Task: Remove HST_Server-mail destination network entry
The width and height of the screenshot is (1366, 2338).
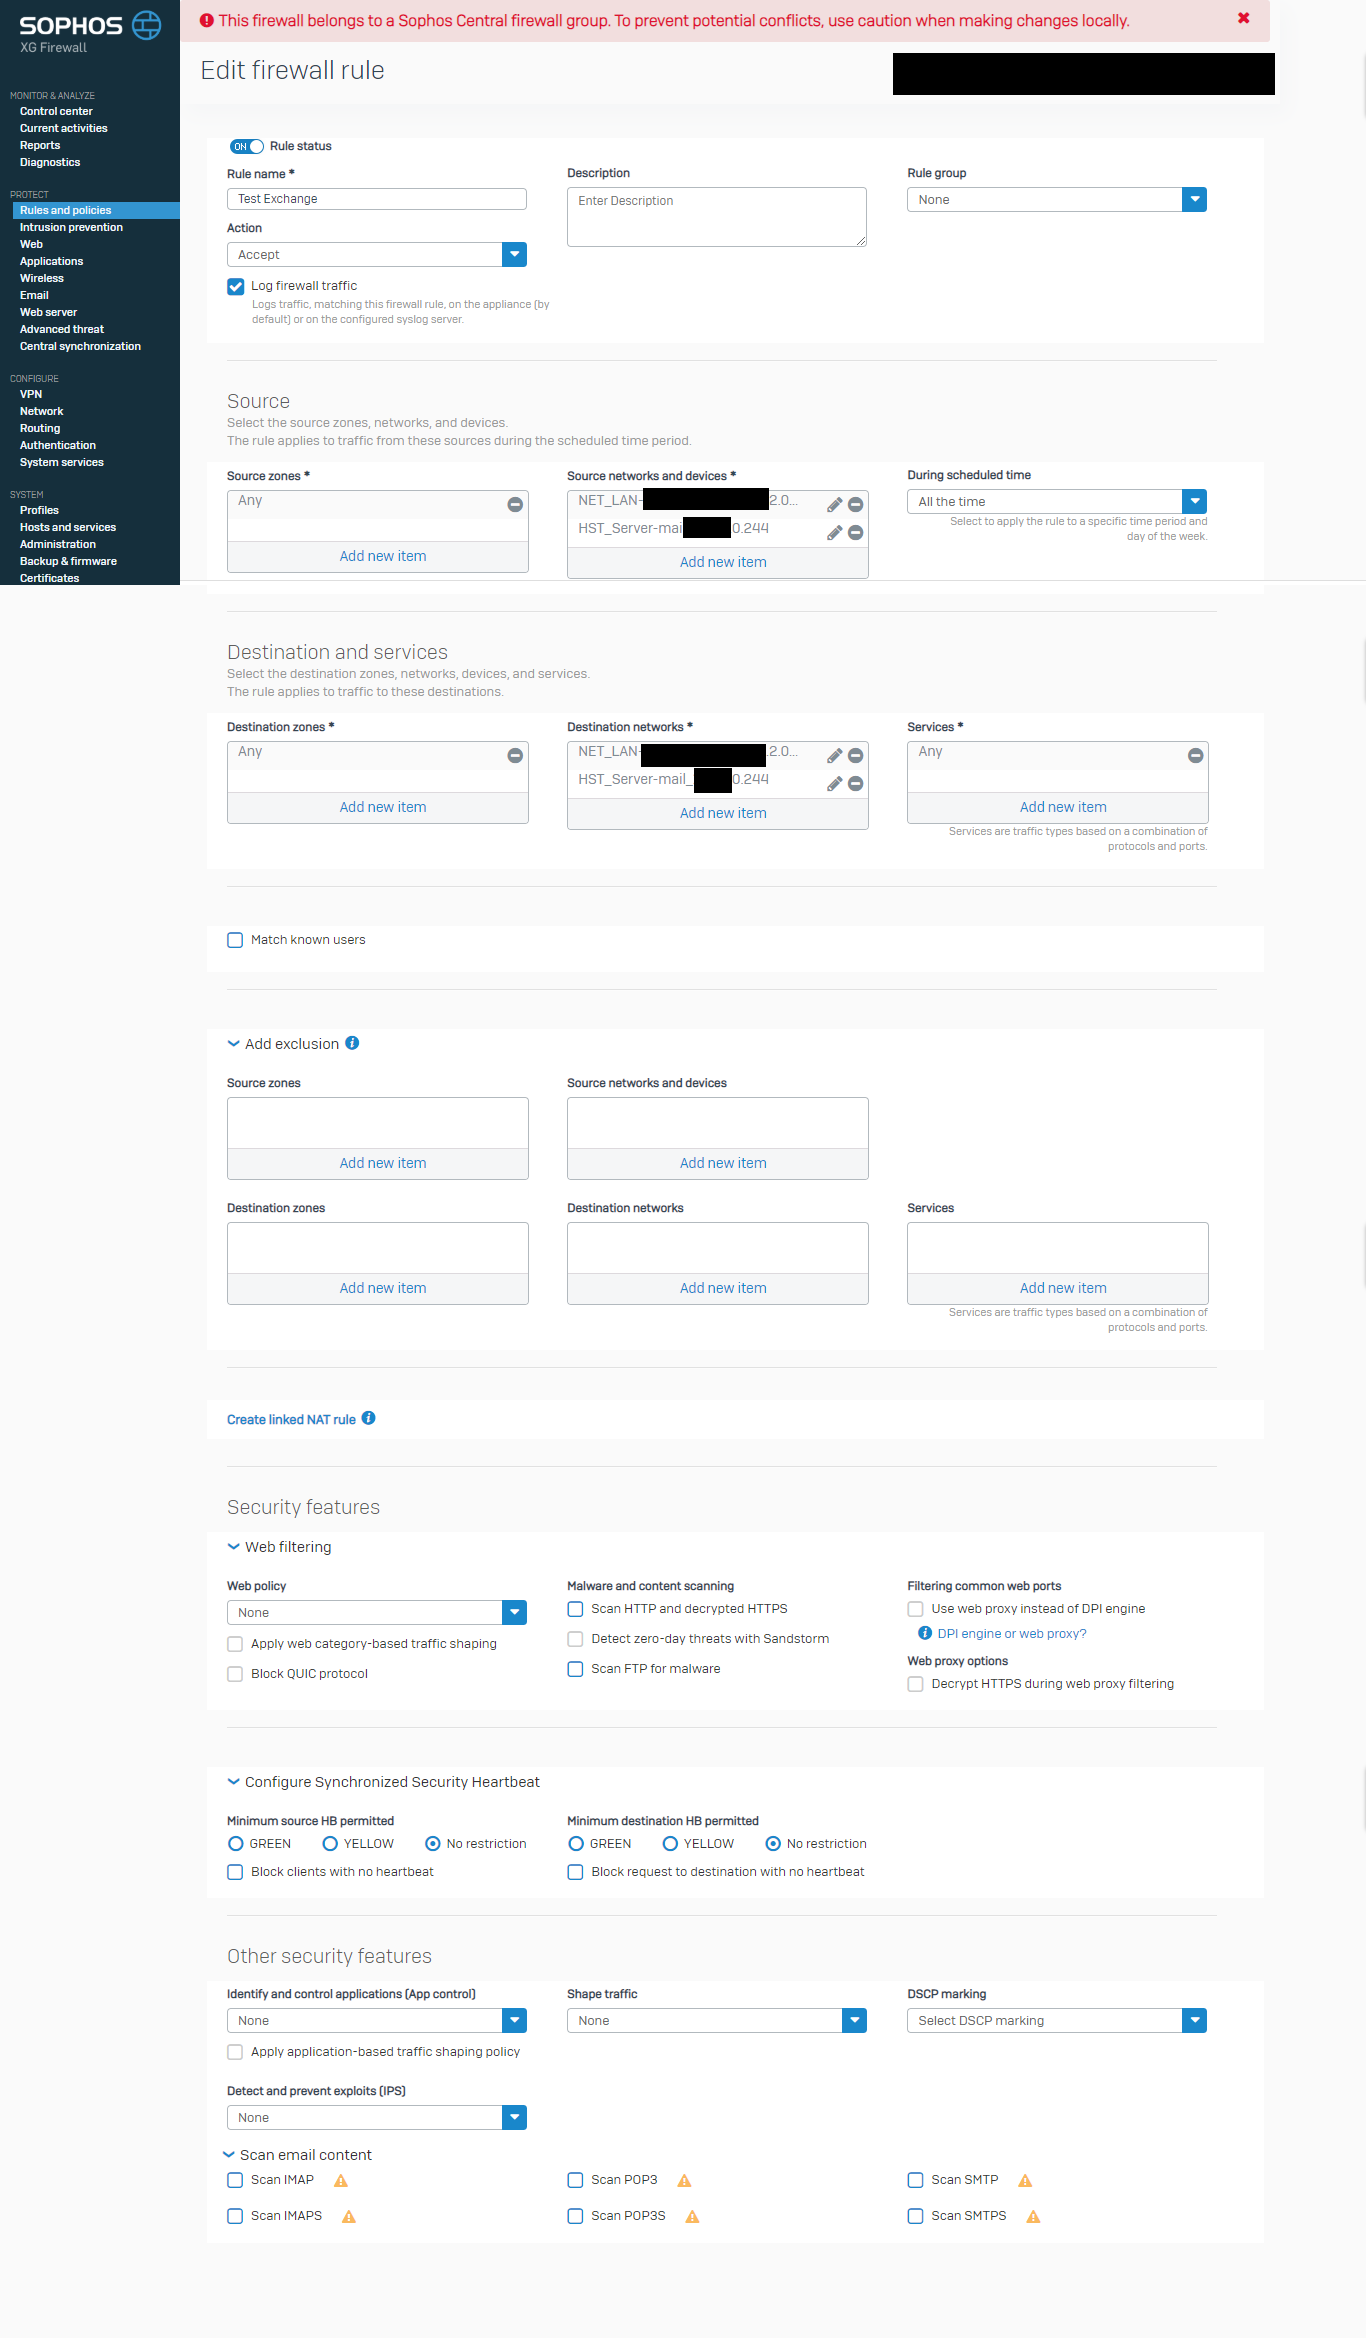Action: click(x=856, y=784)
